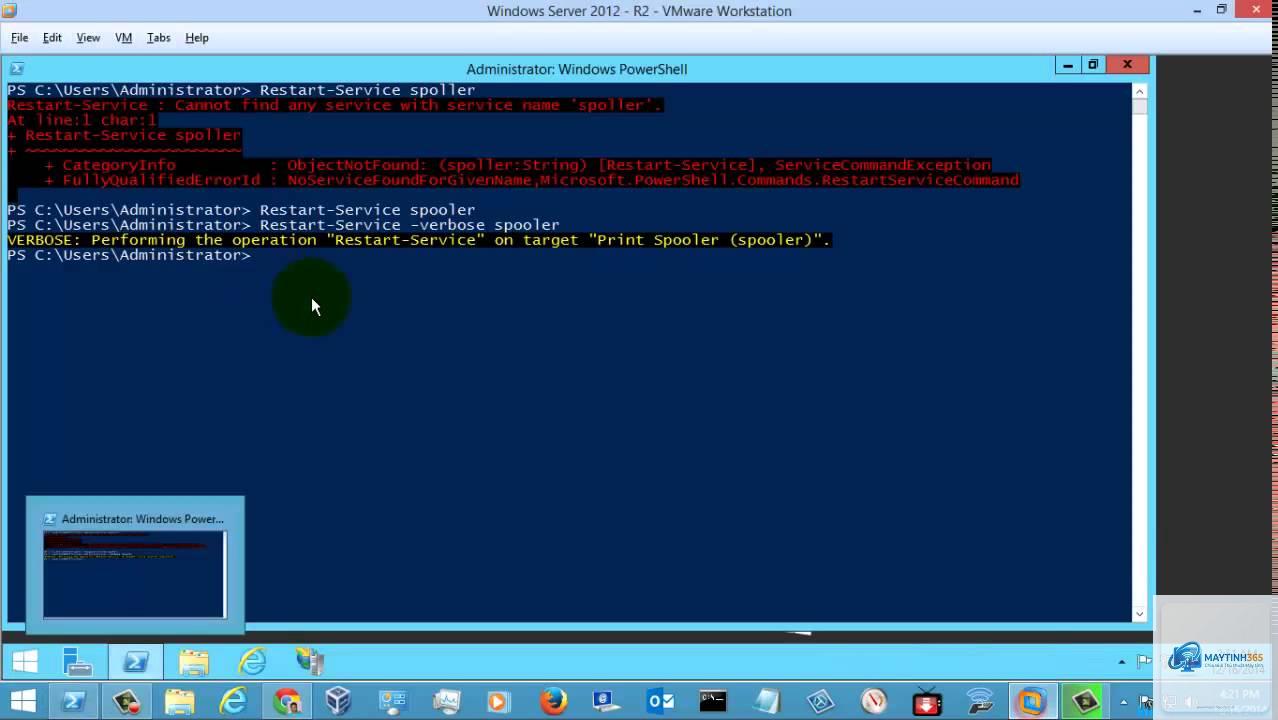Open the Edit menu in VMware Workstation
Viewport: 1278px width, 720px height.
point(52,38)
